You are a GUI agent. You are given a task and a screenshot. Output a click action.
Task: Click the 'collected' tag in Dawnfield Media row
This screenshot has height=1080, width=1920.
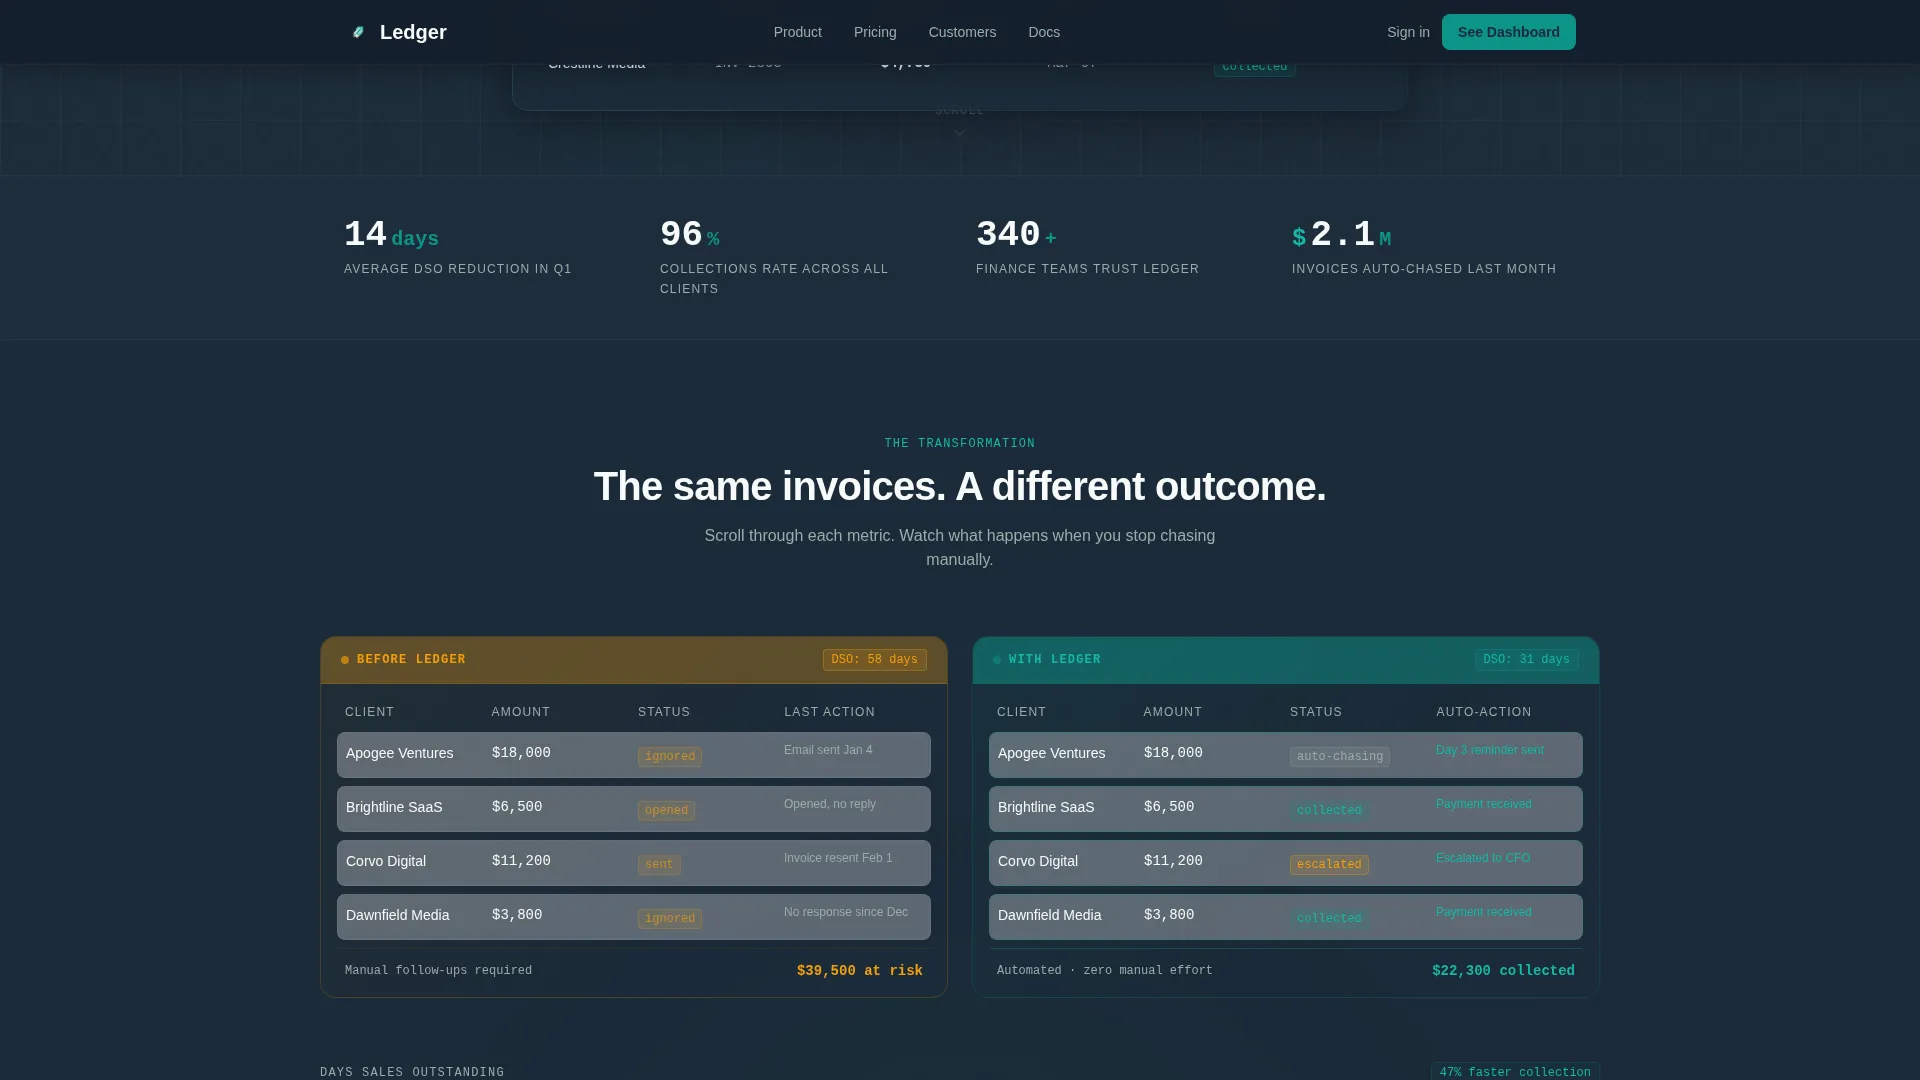(1329, 919)
